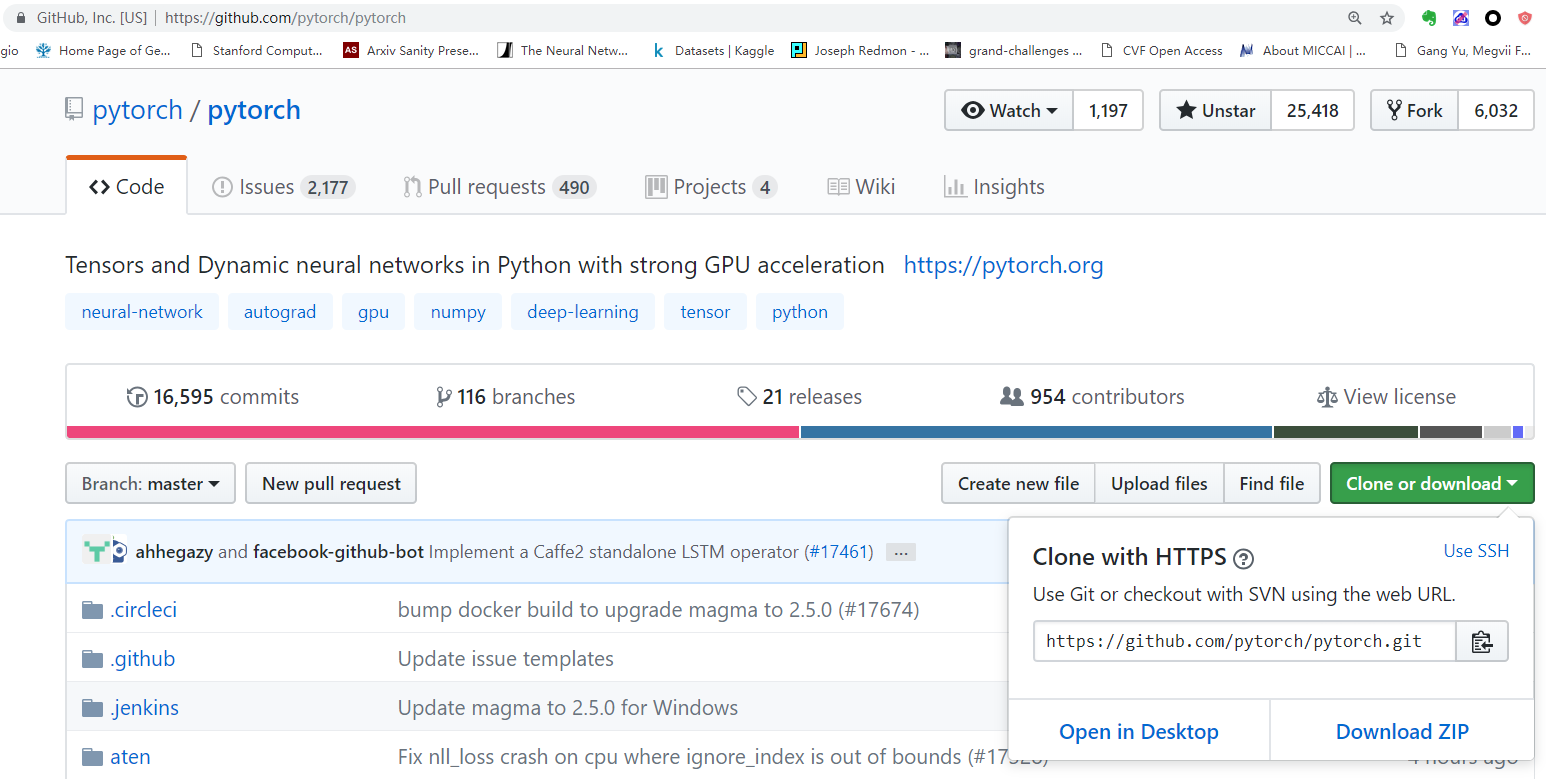1546x779 pixels.
Task: Open commit link #17461
Action: point(838,552)
